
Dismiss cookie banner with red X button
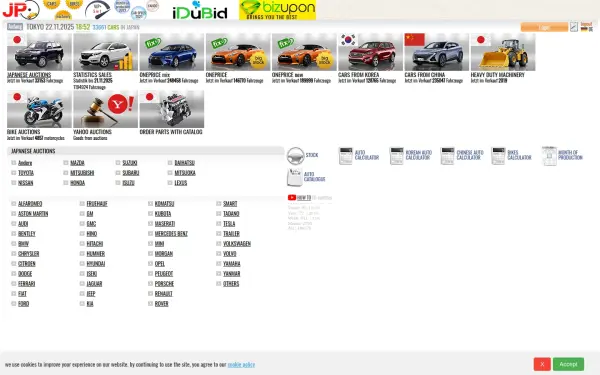[542, 364]
